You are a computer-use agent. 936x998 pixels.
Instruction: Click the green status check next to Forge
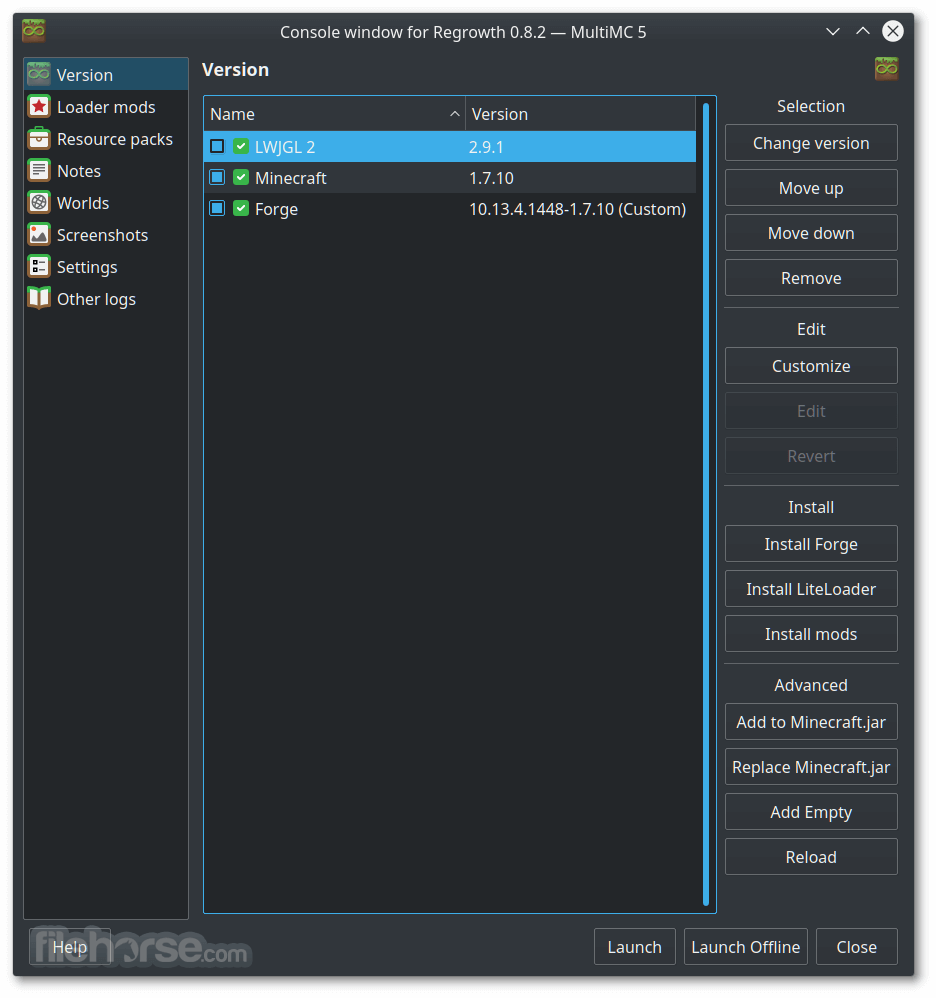click(x=241, y=208)
